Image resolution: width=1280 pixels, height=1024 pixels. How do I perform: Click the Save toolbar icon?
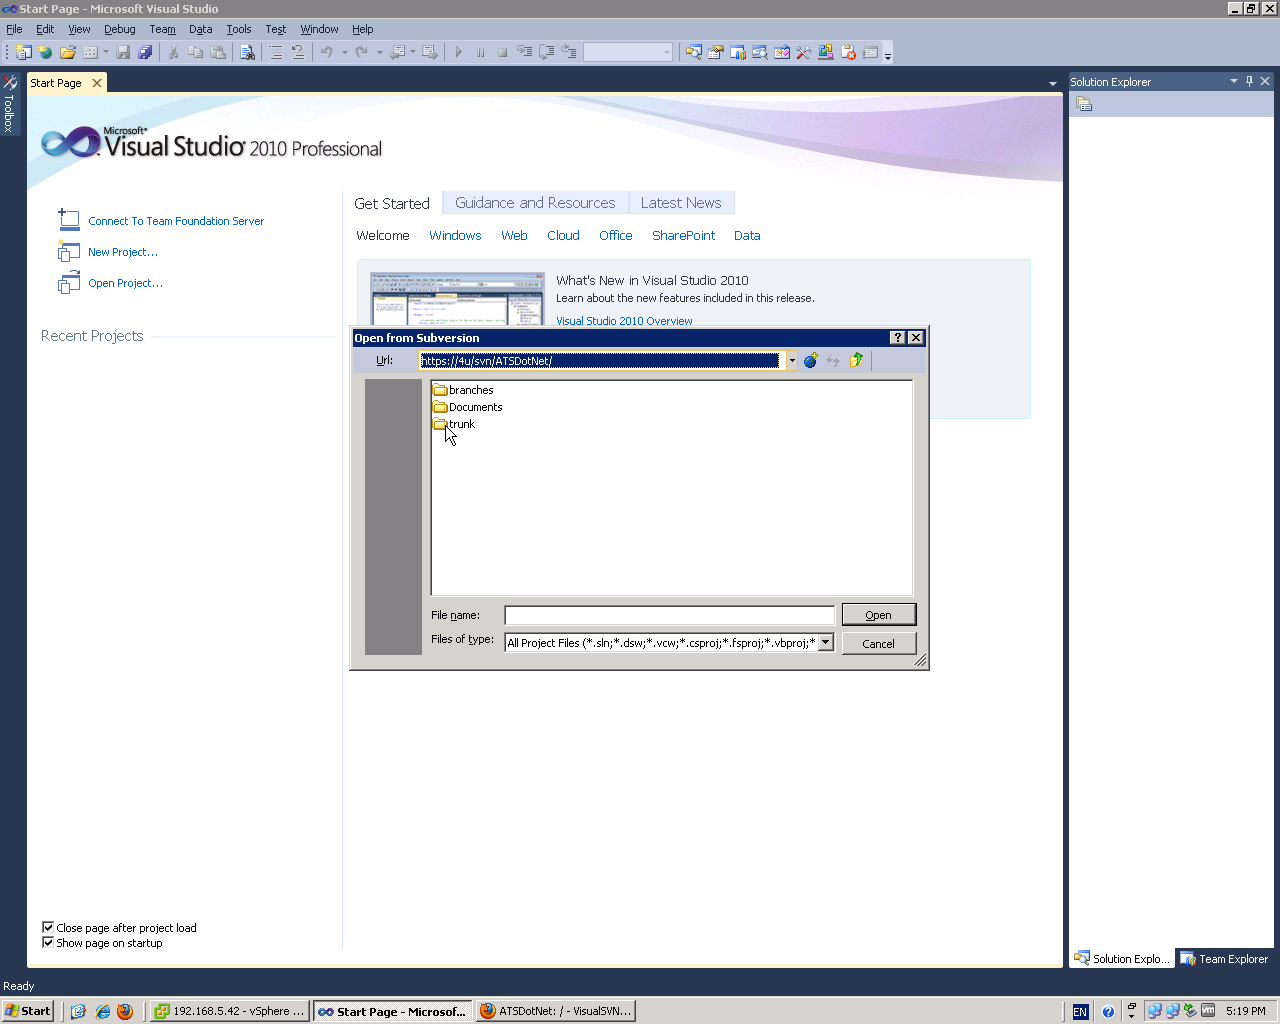(x=123, y=52)
